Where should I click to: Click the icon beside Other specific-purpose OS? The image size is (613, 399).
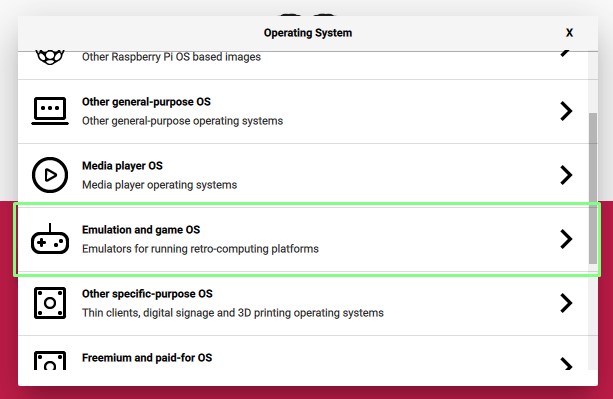click(x=50, y=303)
